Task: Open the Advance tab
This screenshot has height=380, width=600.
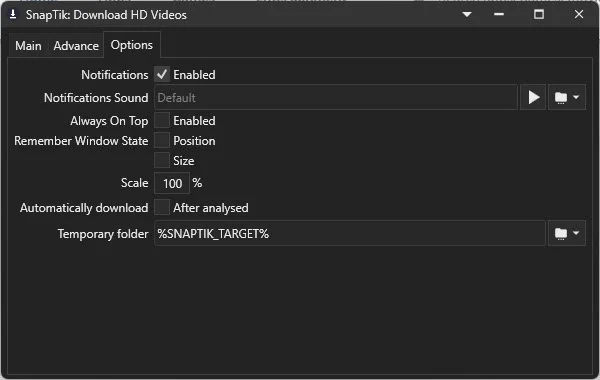Action: 76,46
